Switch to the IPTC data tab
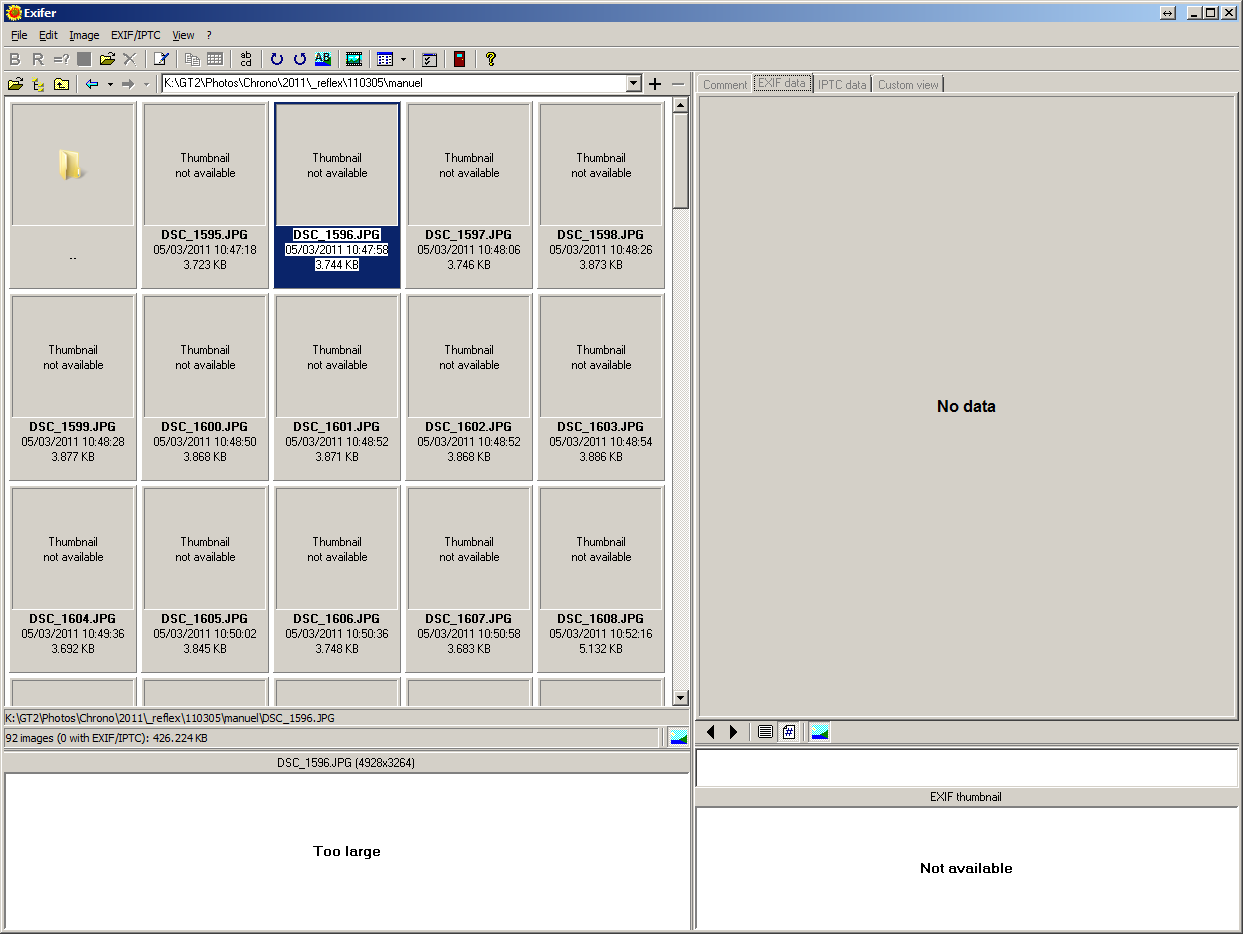 842,85
